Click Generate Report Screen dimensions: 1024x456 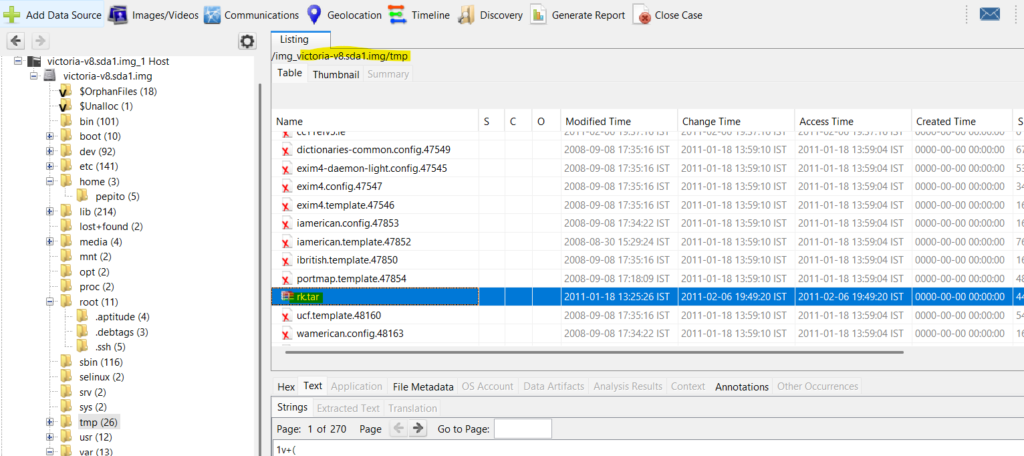click(x=577, y=14)
